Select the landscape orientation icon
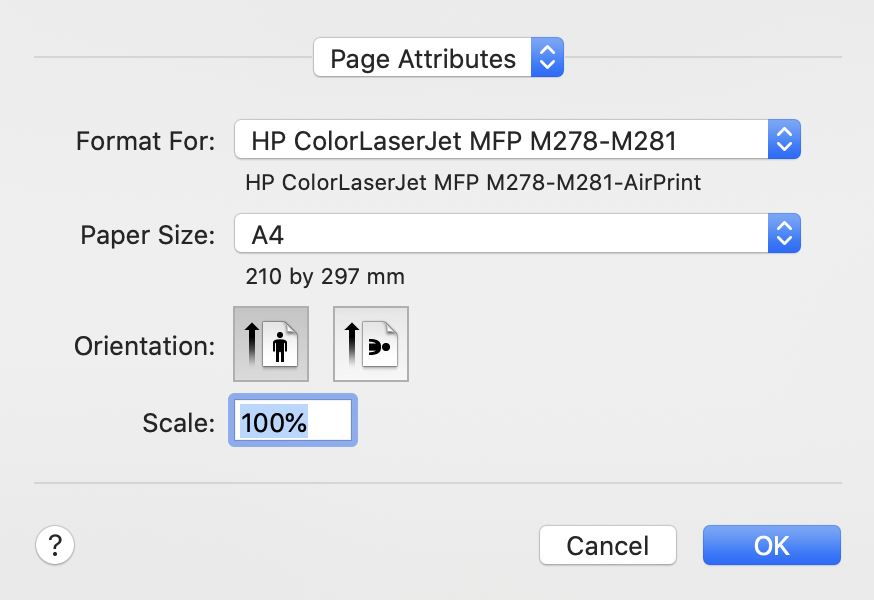 (371, 344)
